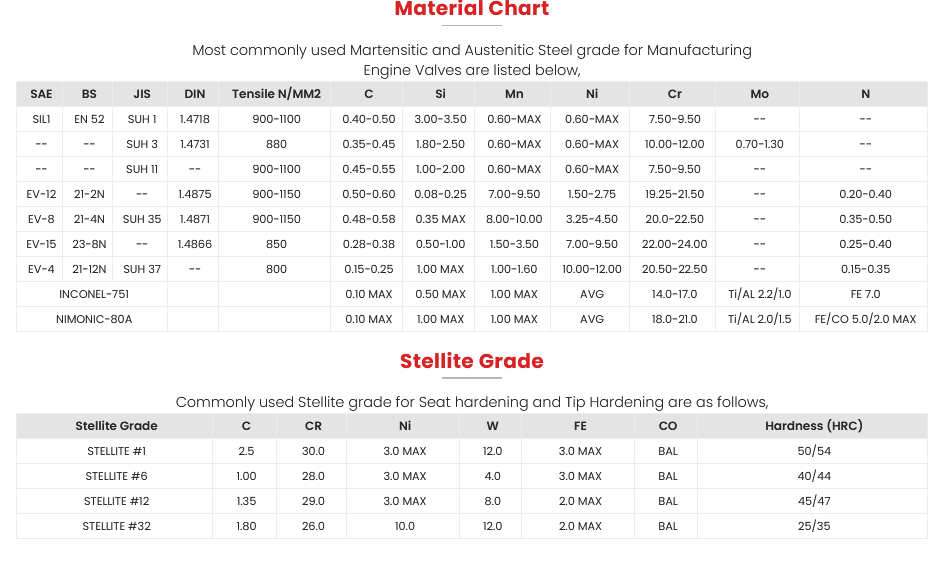Select the 1.4866 DIN value
Image resolution: width=936 pixels, height=561 pixels.
pos(195,244)
